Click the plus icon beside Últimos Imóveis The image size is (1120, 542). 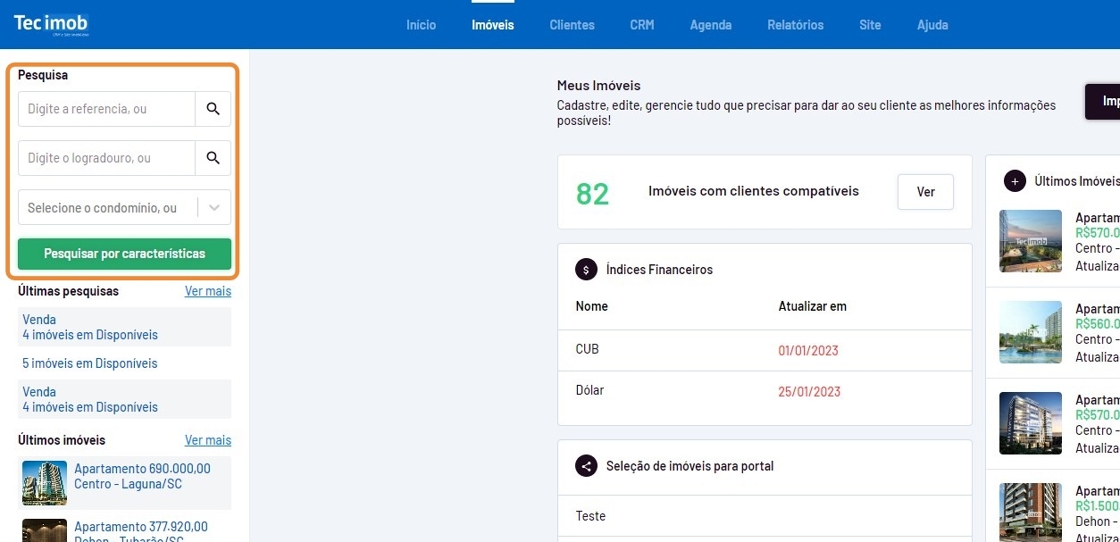1014,181
